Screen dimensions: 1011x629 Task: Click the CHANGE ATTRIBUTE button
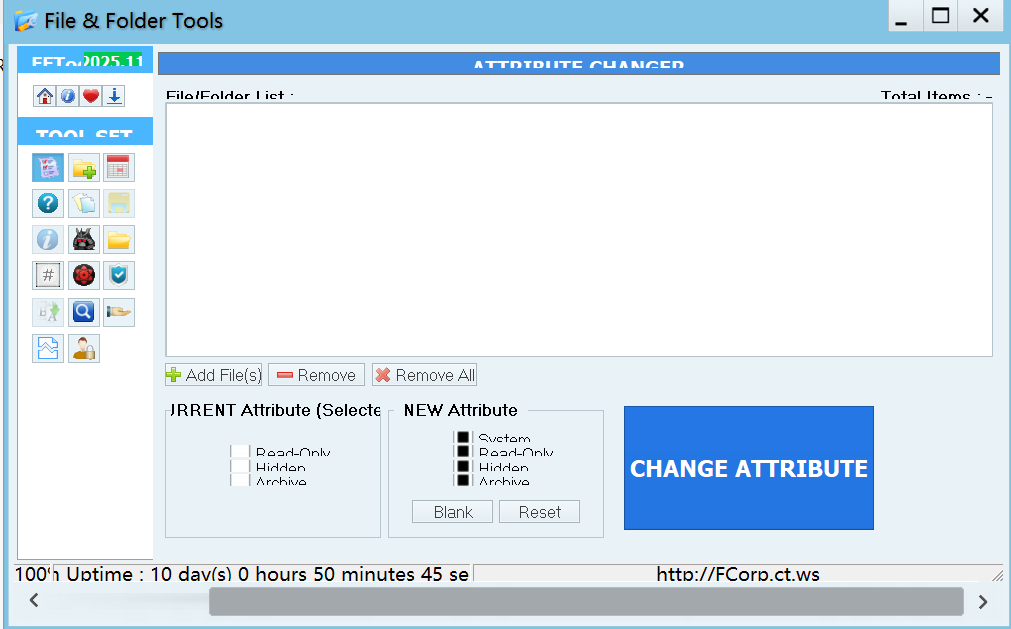(748, 468)
